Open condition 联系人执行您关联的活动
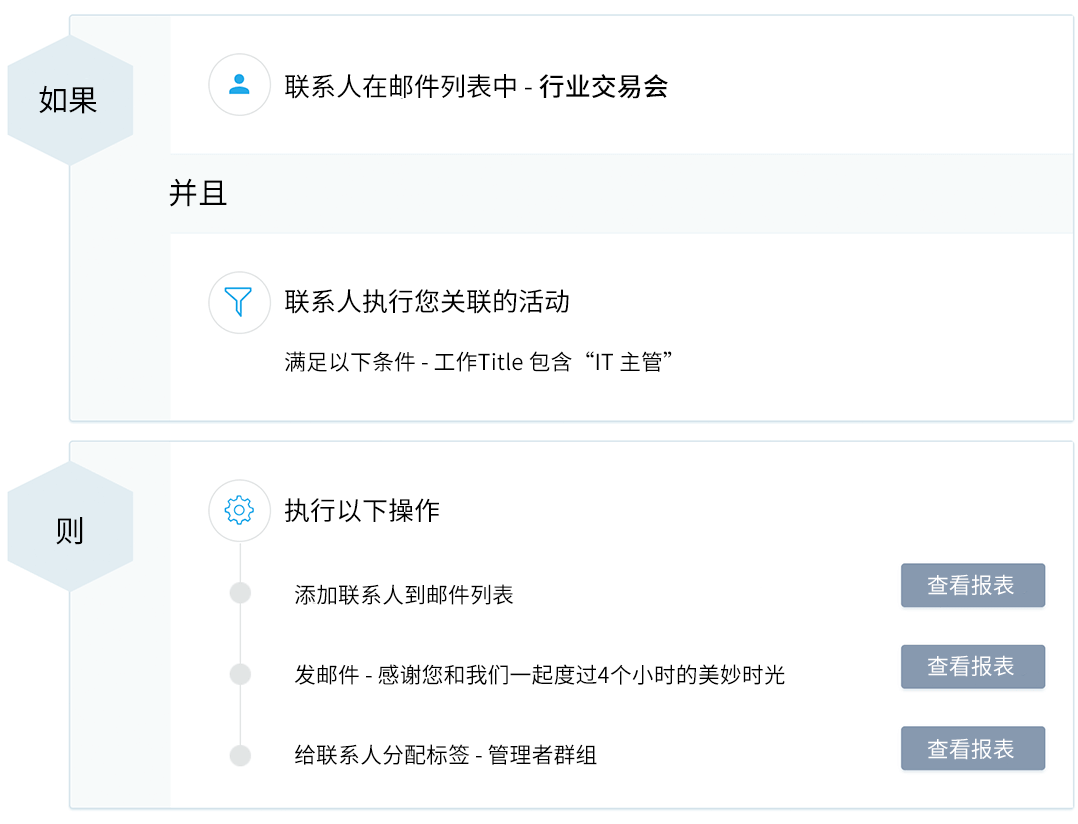1078x824 pixels. (x=427, y=302)
